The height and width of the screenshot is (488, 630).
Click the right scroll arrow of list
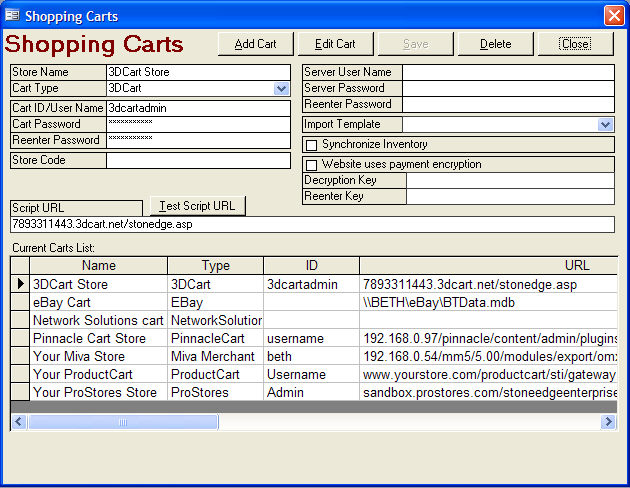[x=608, y=422]
